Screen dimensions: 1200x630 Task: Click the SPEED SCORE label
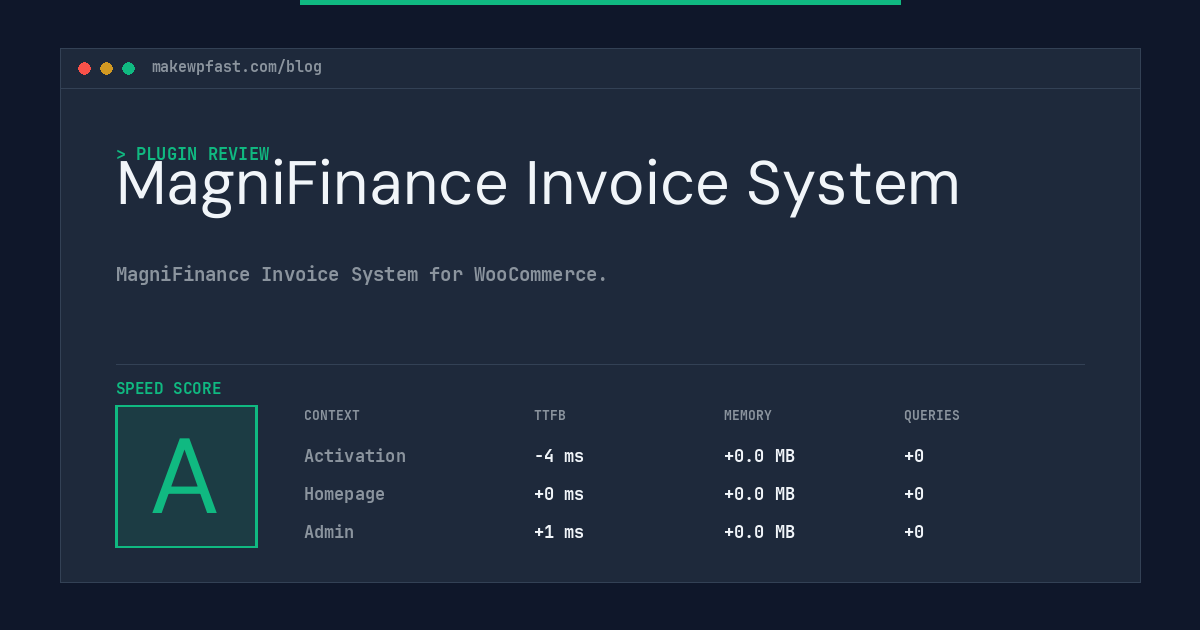coord(169,389)
